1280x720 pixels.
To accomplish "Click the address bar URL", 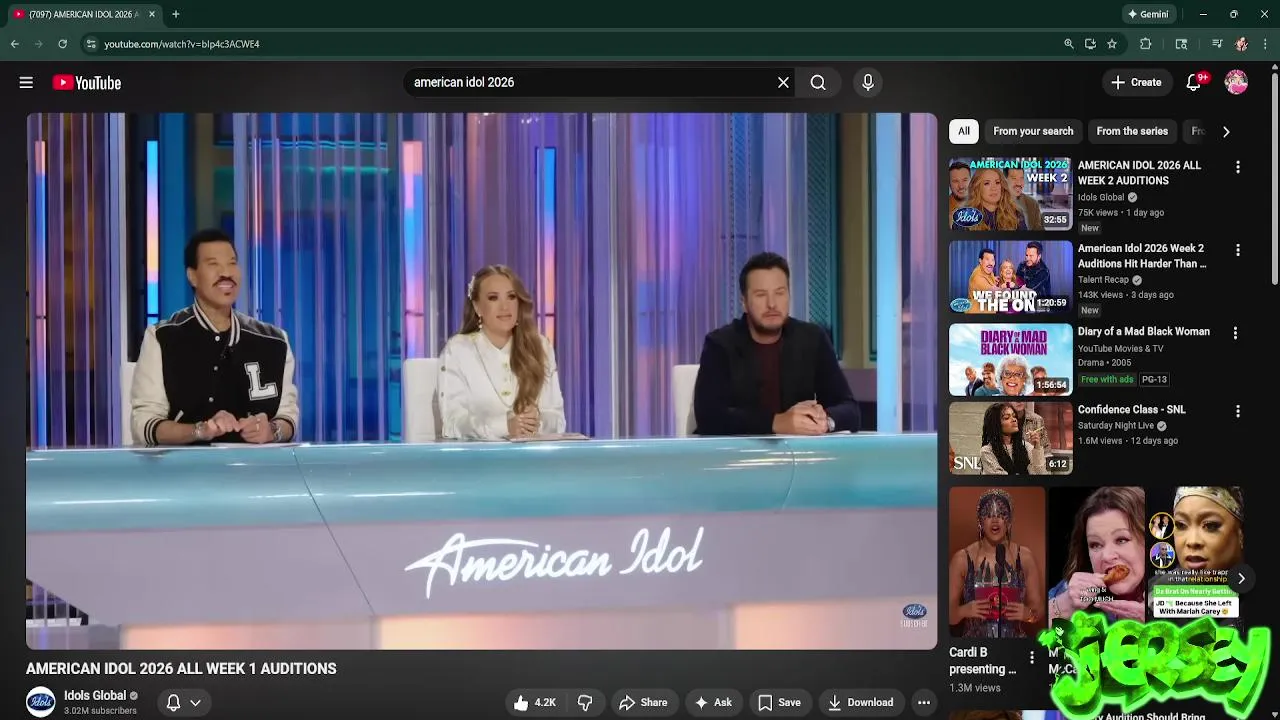I will point(182,44).
